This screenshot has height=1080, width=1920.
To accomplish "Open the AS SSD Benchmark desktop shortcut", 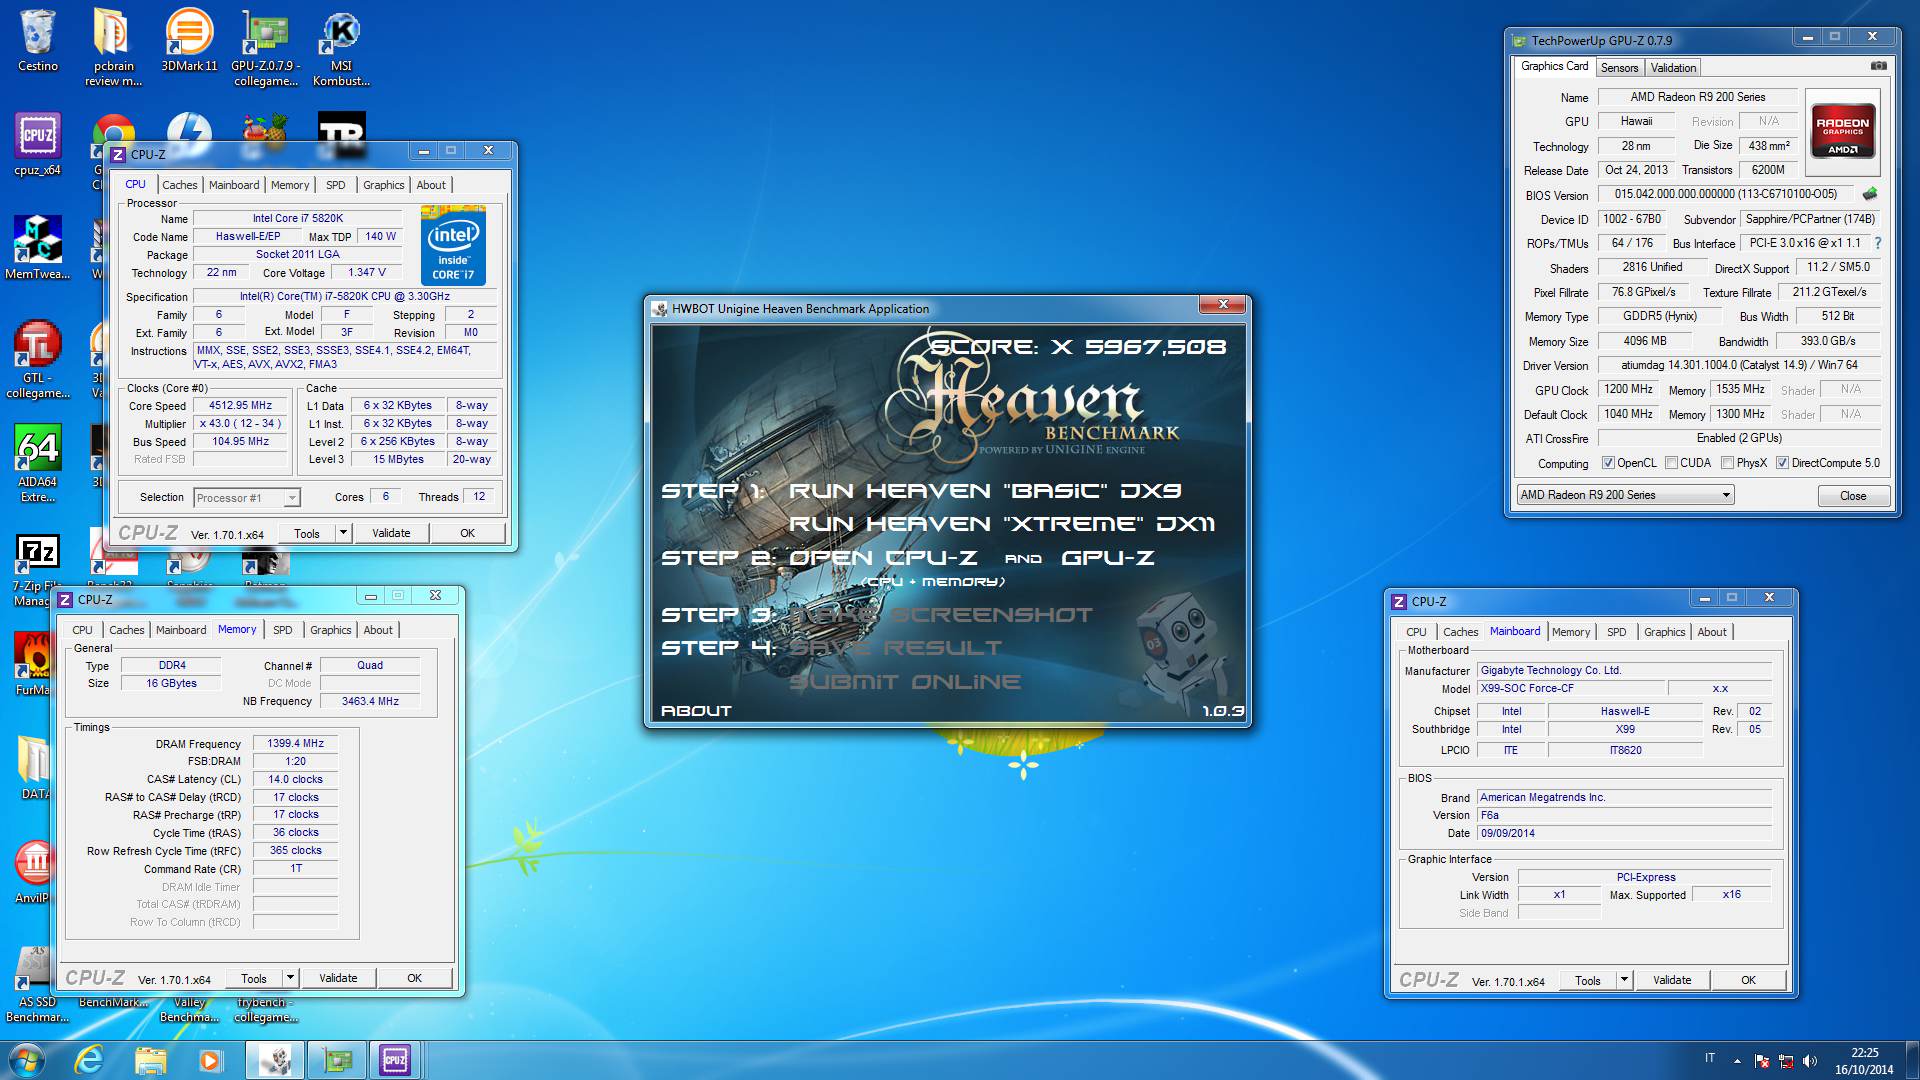I will [x=37, y=984].
